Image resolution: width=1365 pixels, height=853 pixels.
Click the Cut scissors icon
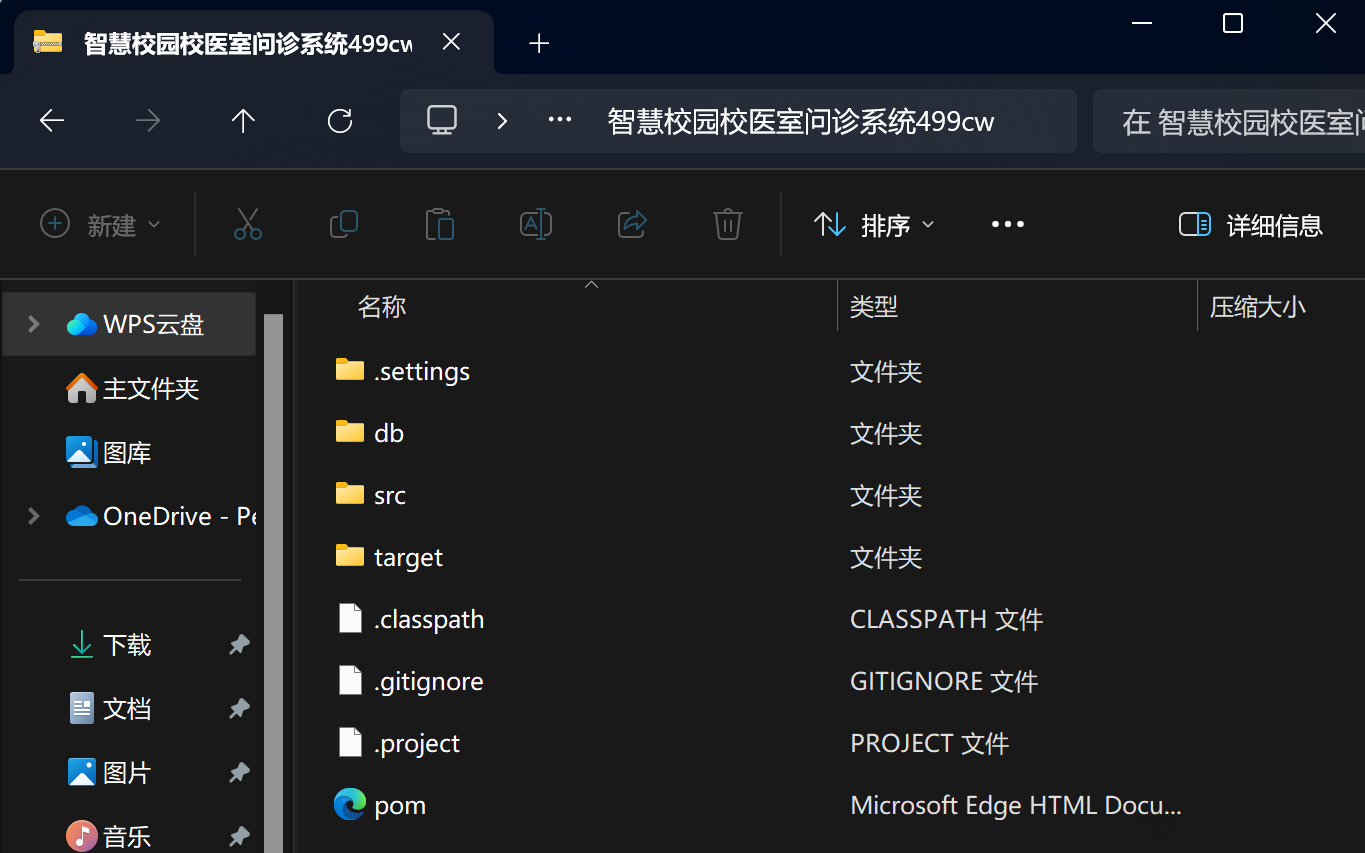click(248, 224)
